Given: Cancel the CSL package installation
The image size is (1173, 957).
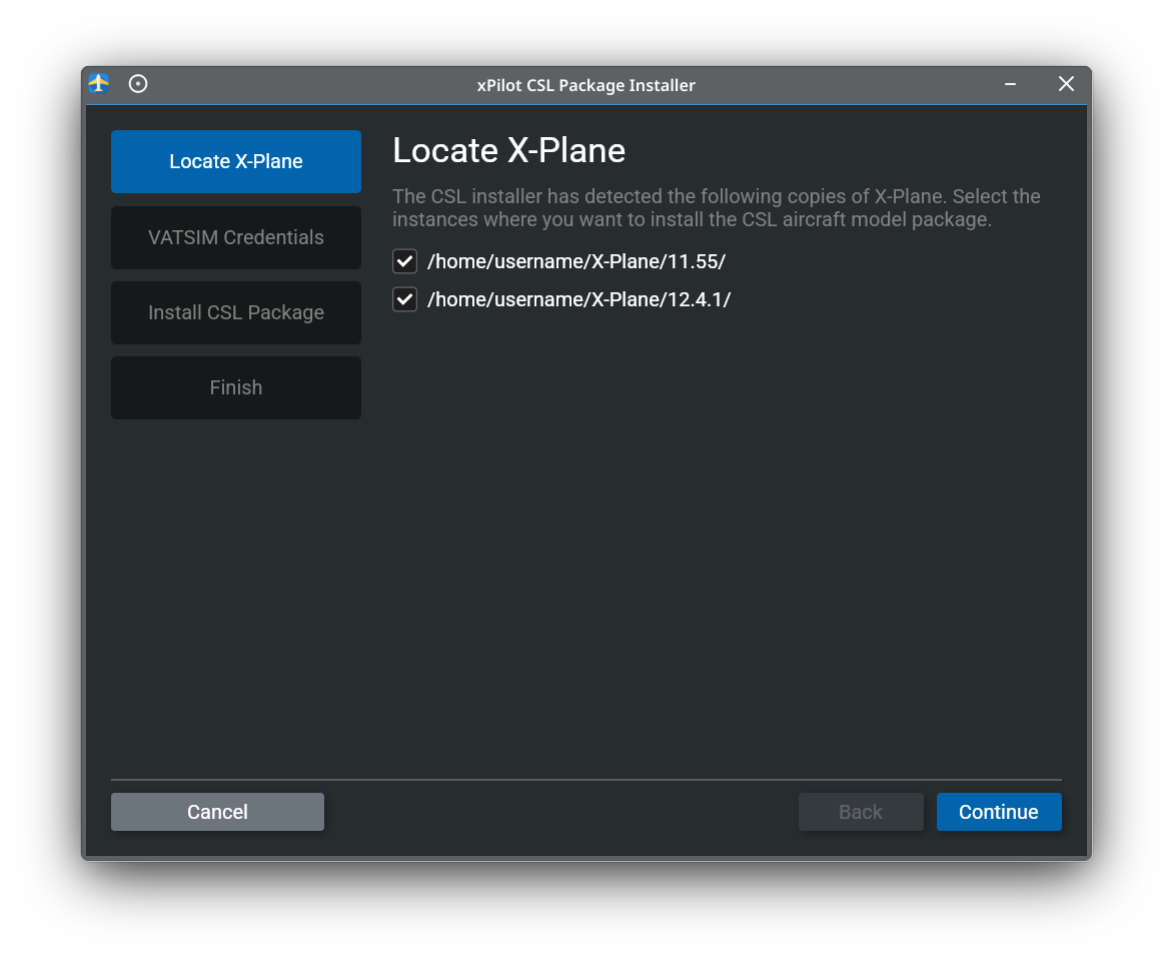Looking at the screenshot, I should pos(217,811).
